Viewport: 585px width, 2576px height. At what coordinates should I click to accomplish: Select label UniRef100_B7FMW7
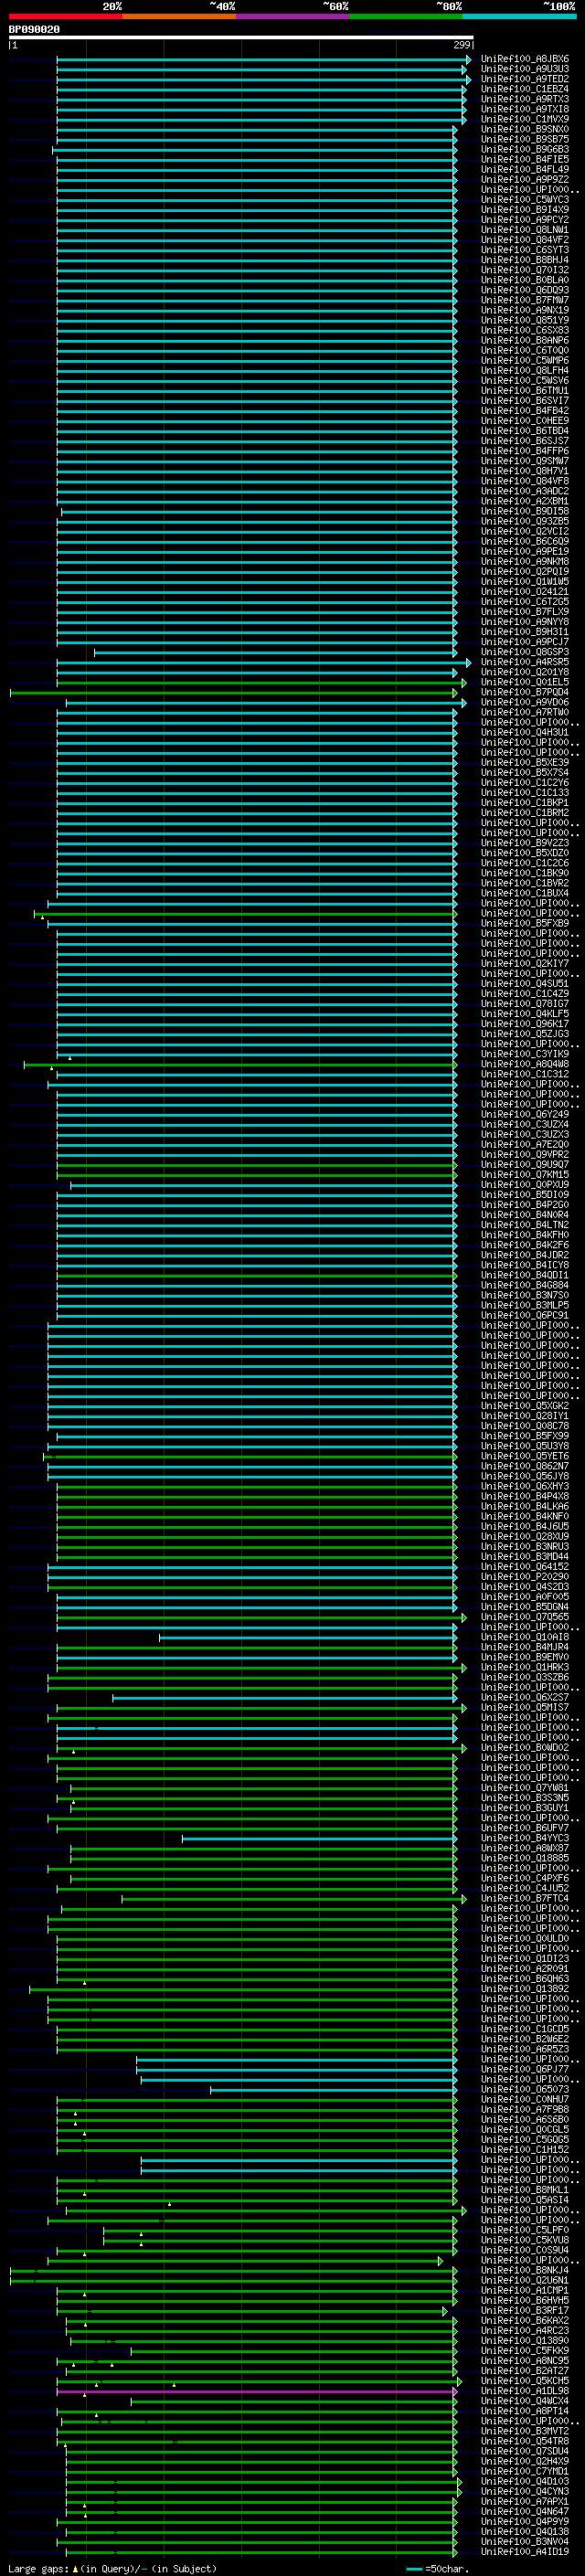pos(525,300)
